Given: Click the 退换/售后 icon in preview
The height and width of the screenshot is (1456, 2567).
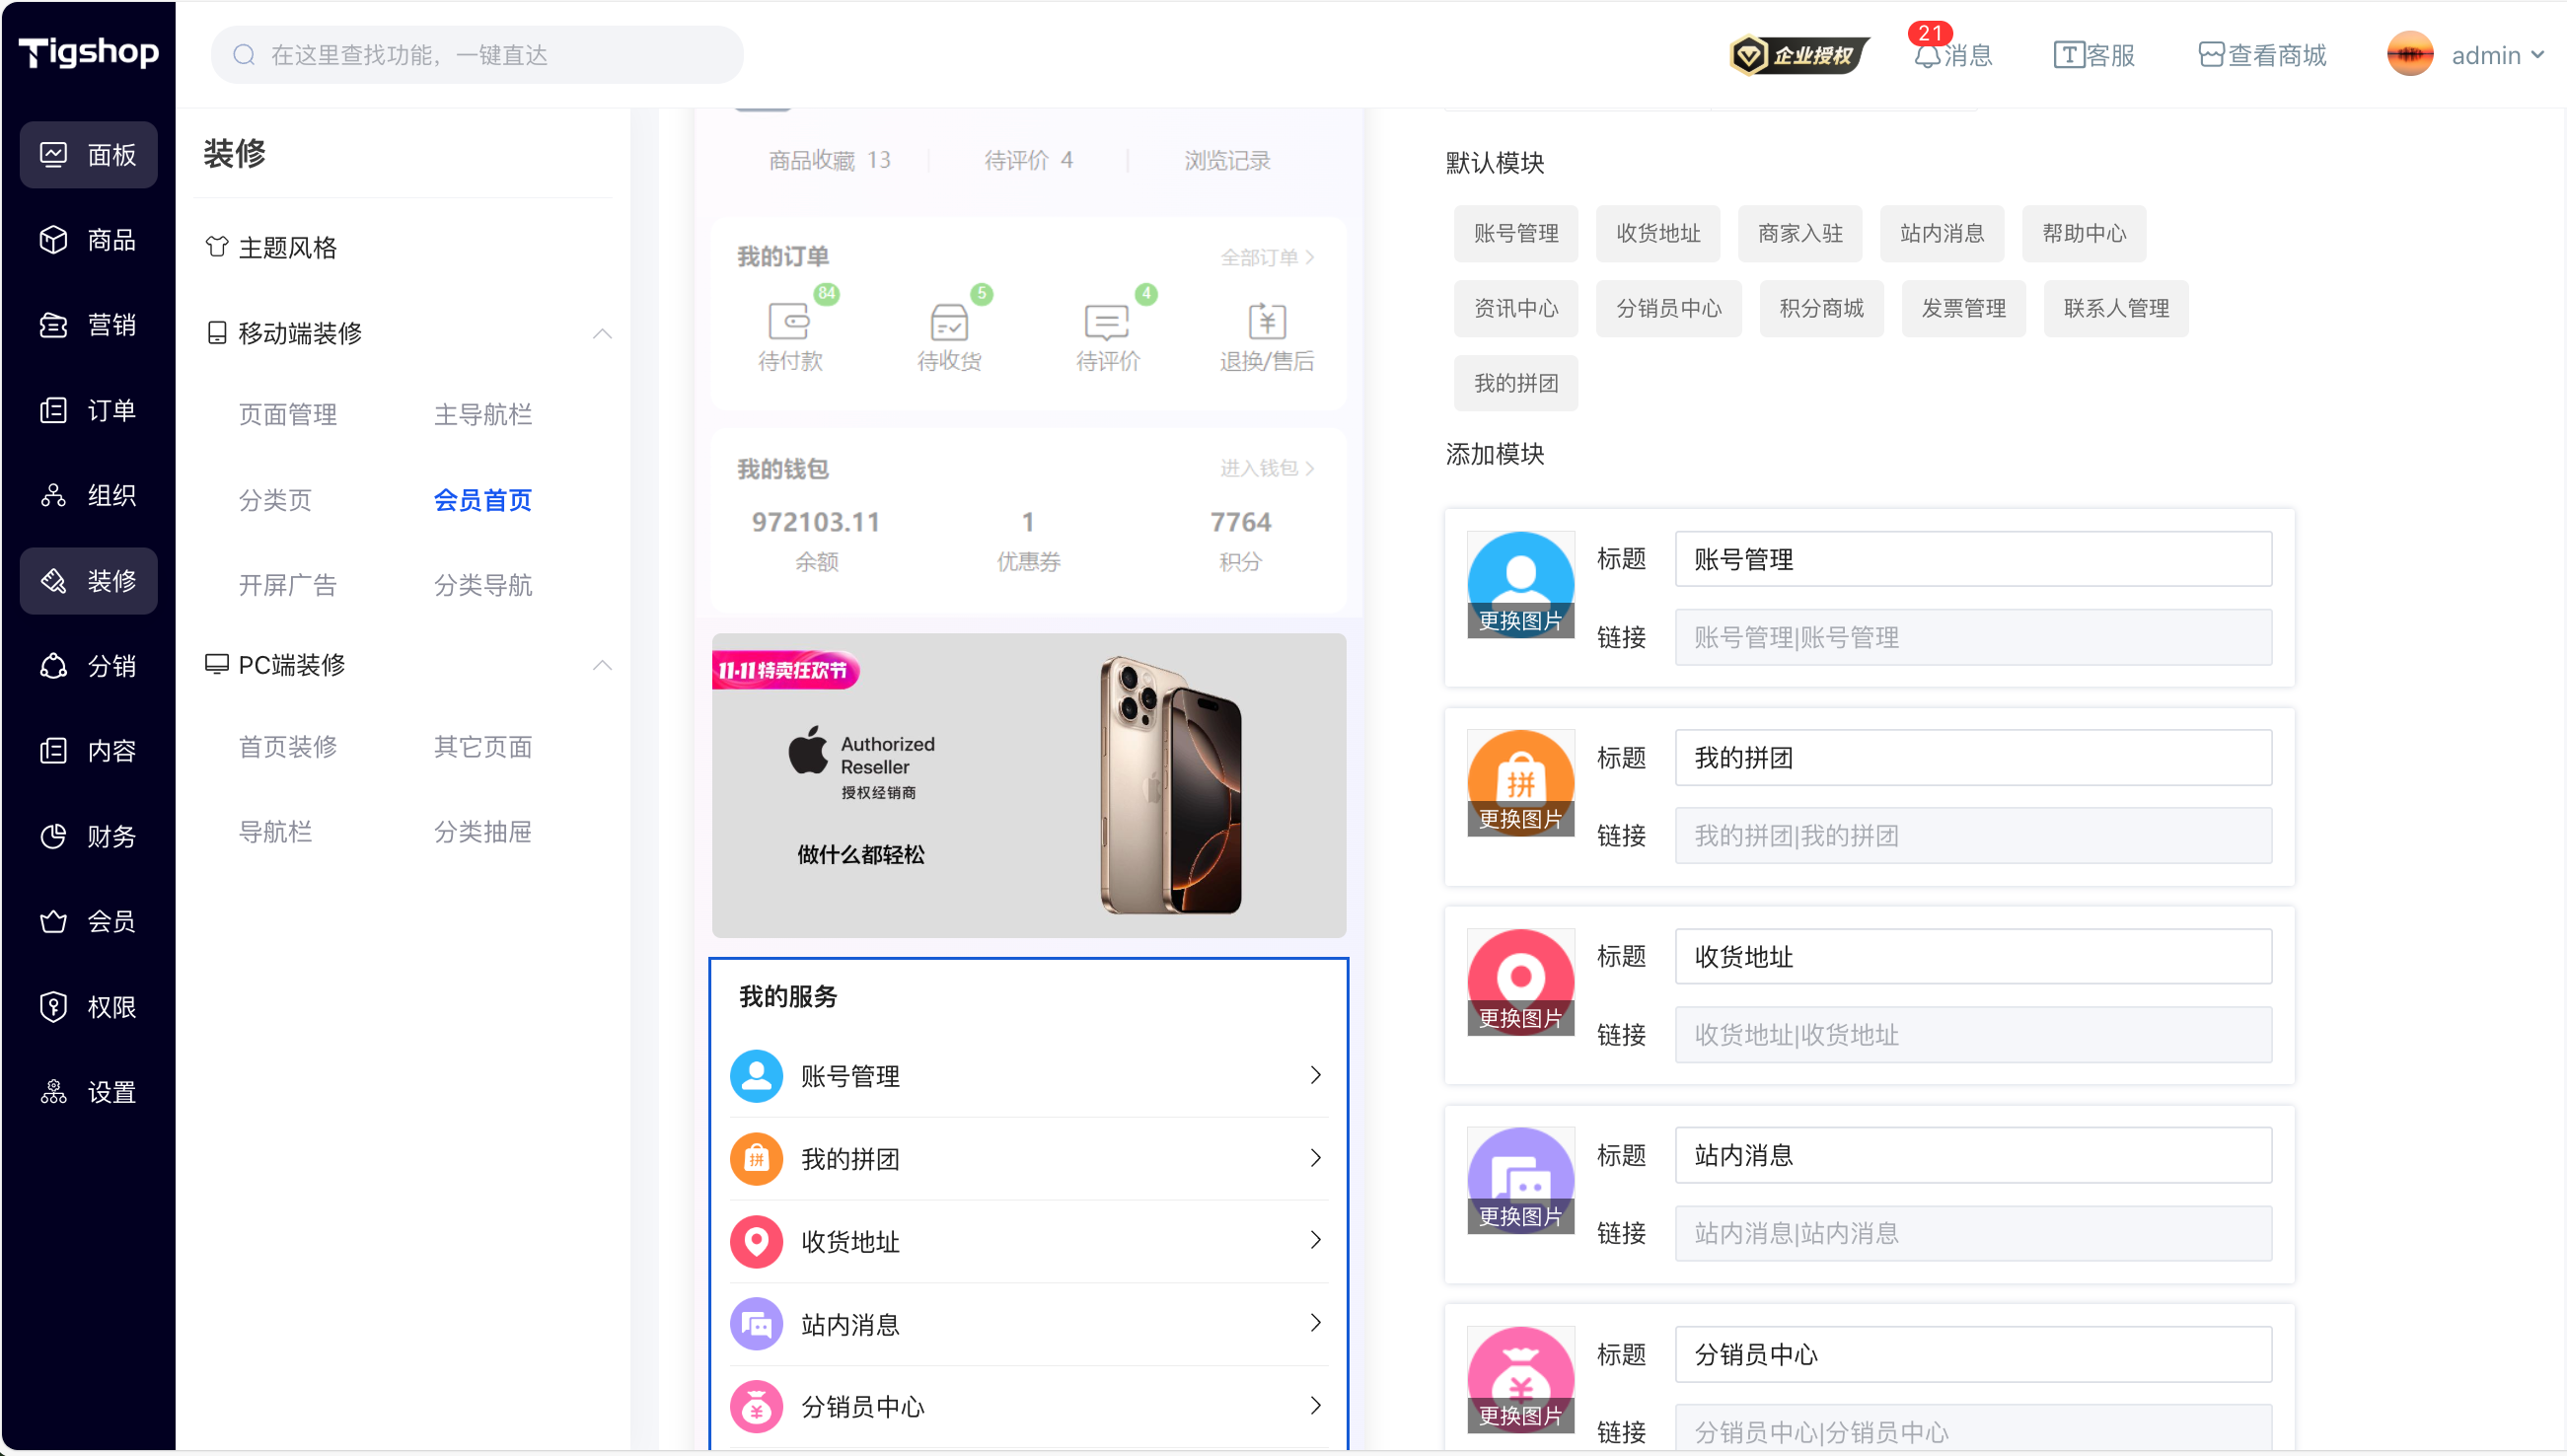Looking at the screenshot, I should pyautogui.click(x=1266, y=335).
